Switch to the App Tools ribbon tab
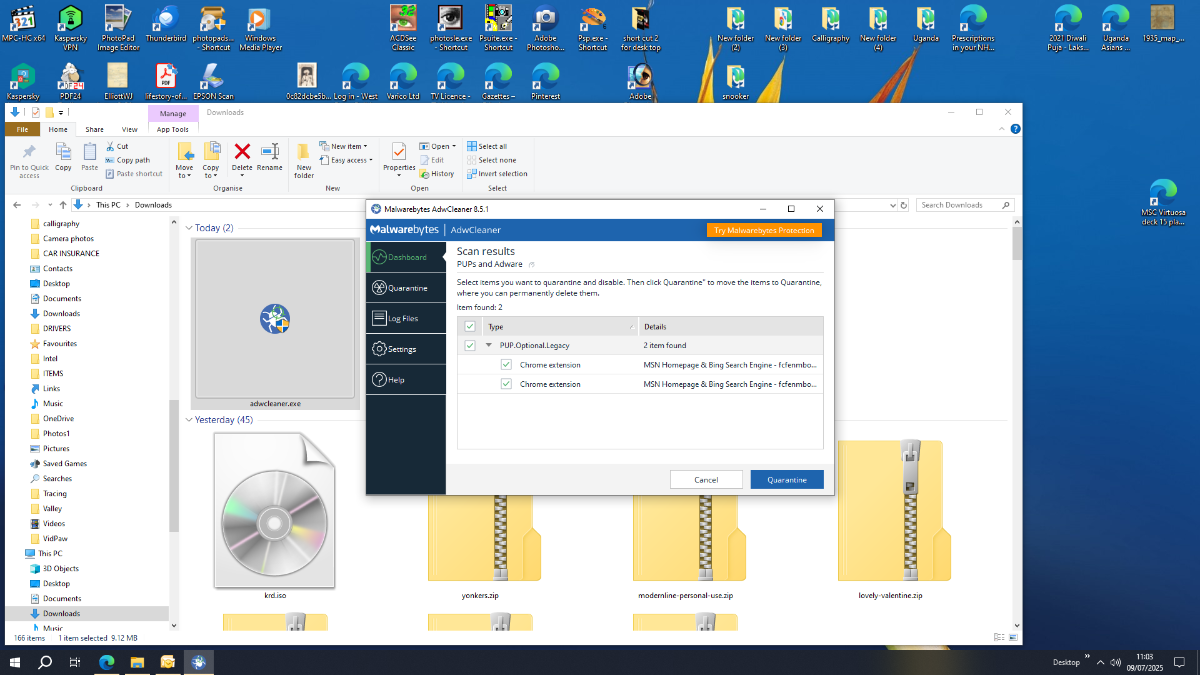Viewport: 1200px width, 675px height. pos(173,129)
